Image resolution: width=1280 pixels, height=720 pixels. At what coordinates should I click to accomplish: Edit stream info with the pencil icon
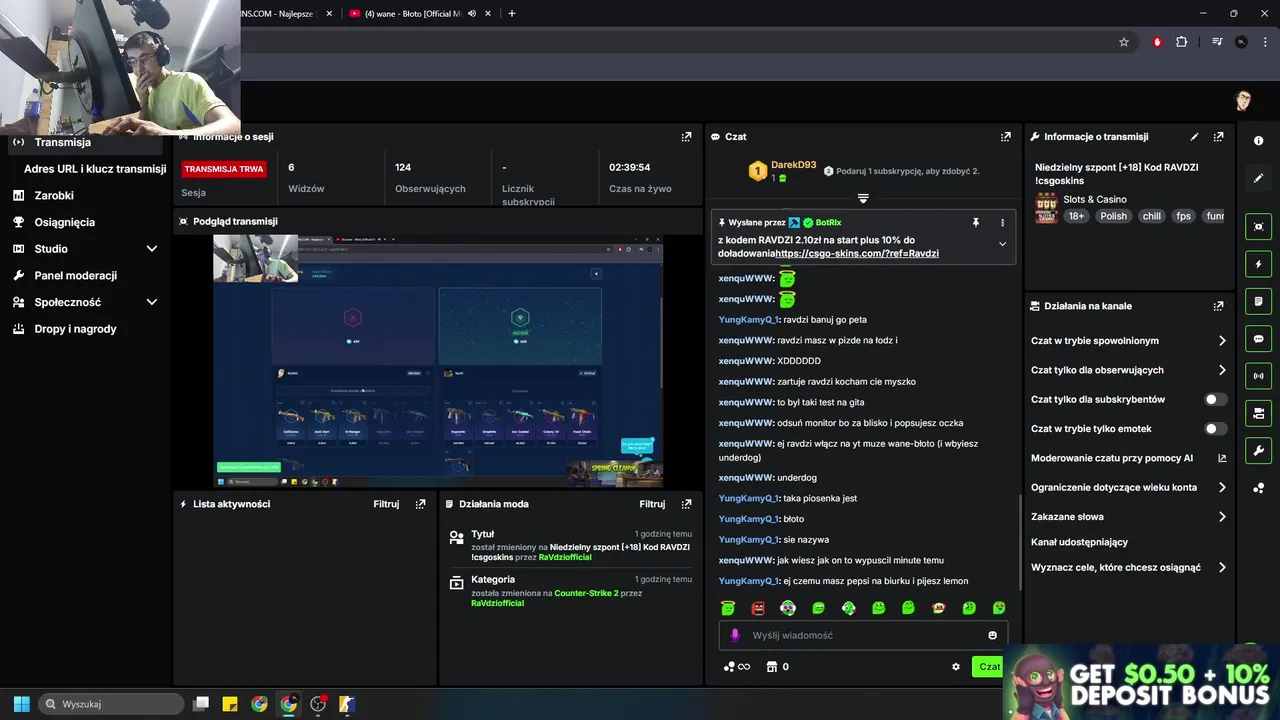(1194, 137)
